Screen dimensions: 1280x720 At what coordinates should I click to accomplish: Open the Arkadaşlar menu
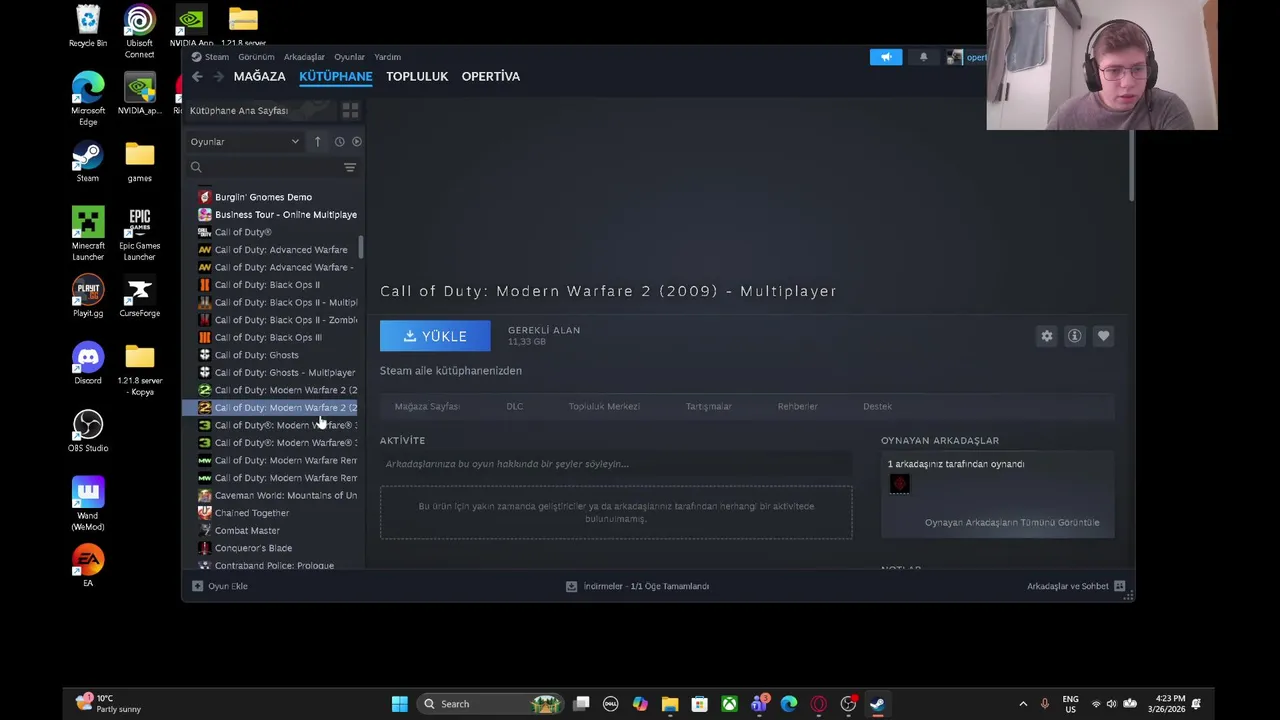click(x=304, y=57)
